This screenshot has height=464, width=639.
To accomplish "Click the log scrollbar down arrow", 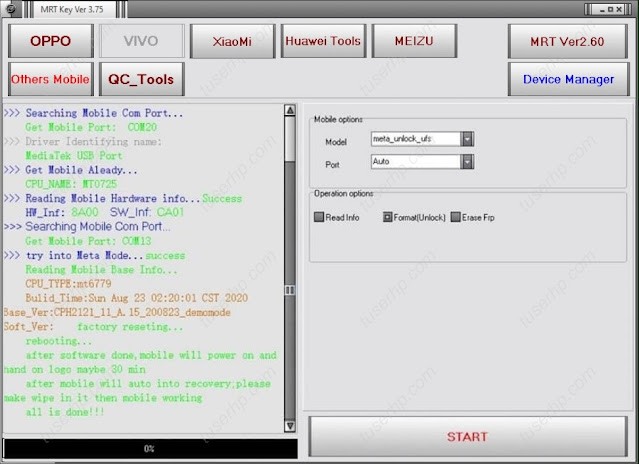I will (x=290, y=426).
